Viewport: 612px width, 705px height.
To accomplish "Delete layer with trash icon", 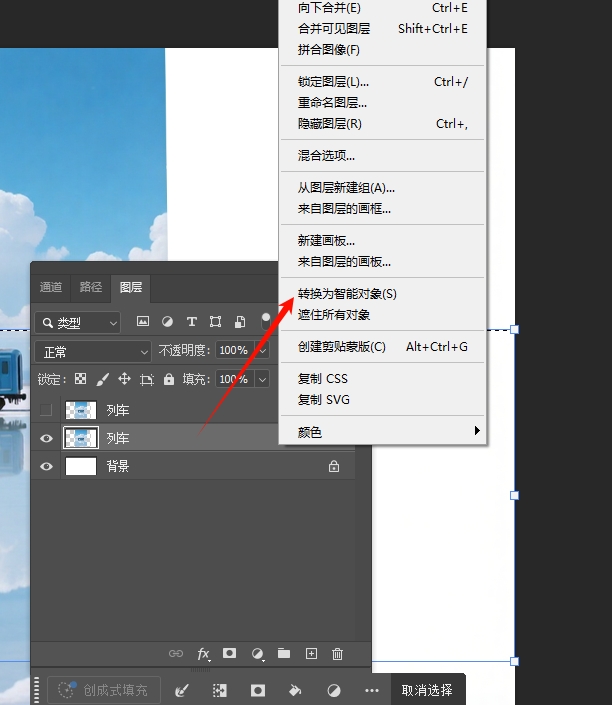I will (x=337, y=654).
